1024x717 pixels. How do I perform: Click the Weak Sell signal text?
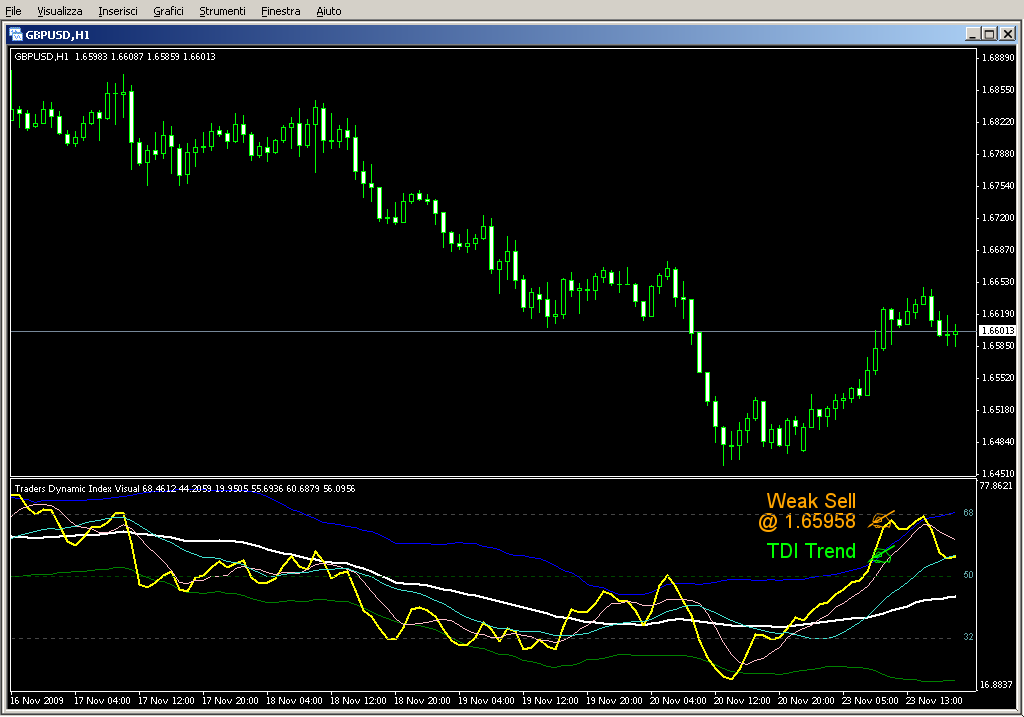click(810, 501)
